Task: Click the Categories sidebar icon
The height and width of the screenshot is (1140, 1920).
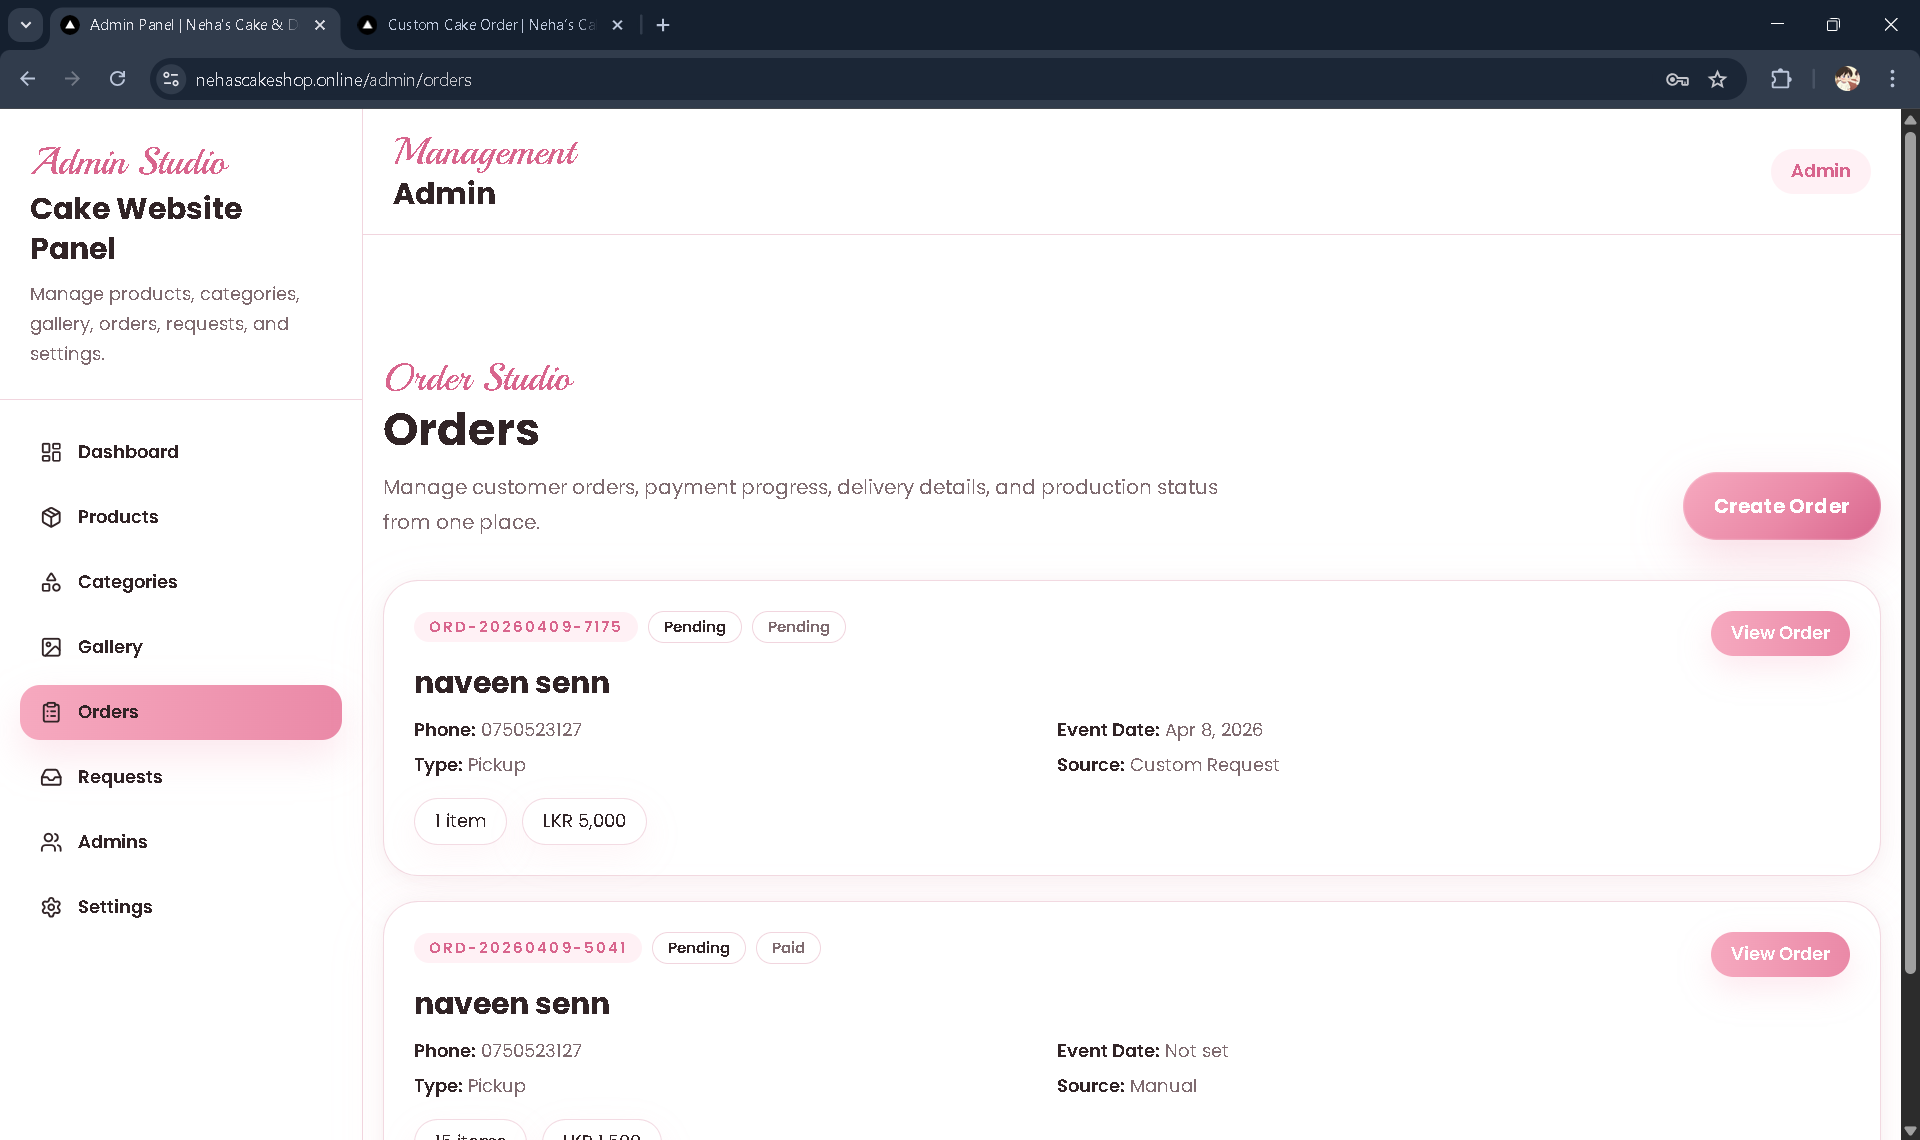Action: [52, 582]
